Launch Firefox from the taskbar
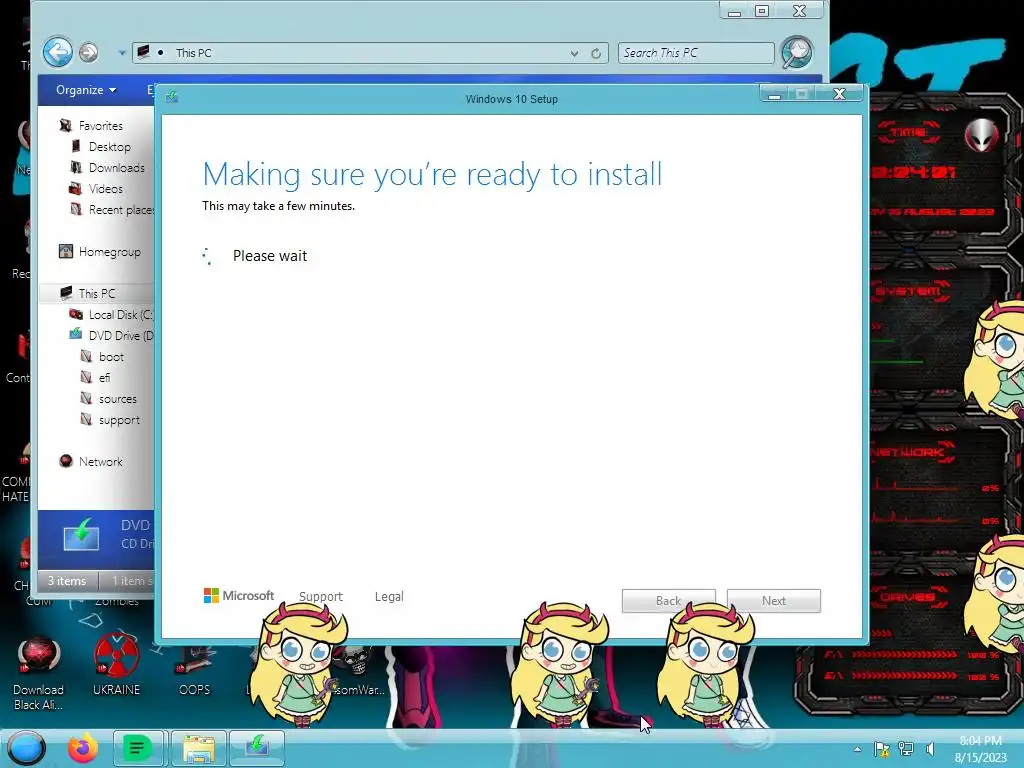This screenshot has width=1024, height=768. (x=83, y=748)
